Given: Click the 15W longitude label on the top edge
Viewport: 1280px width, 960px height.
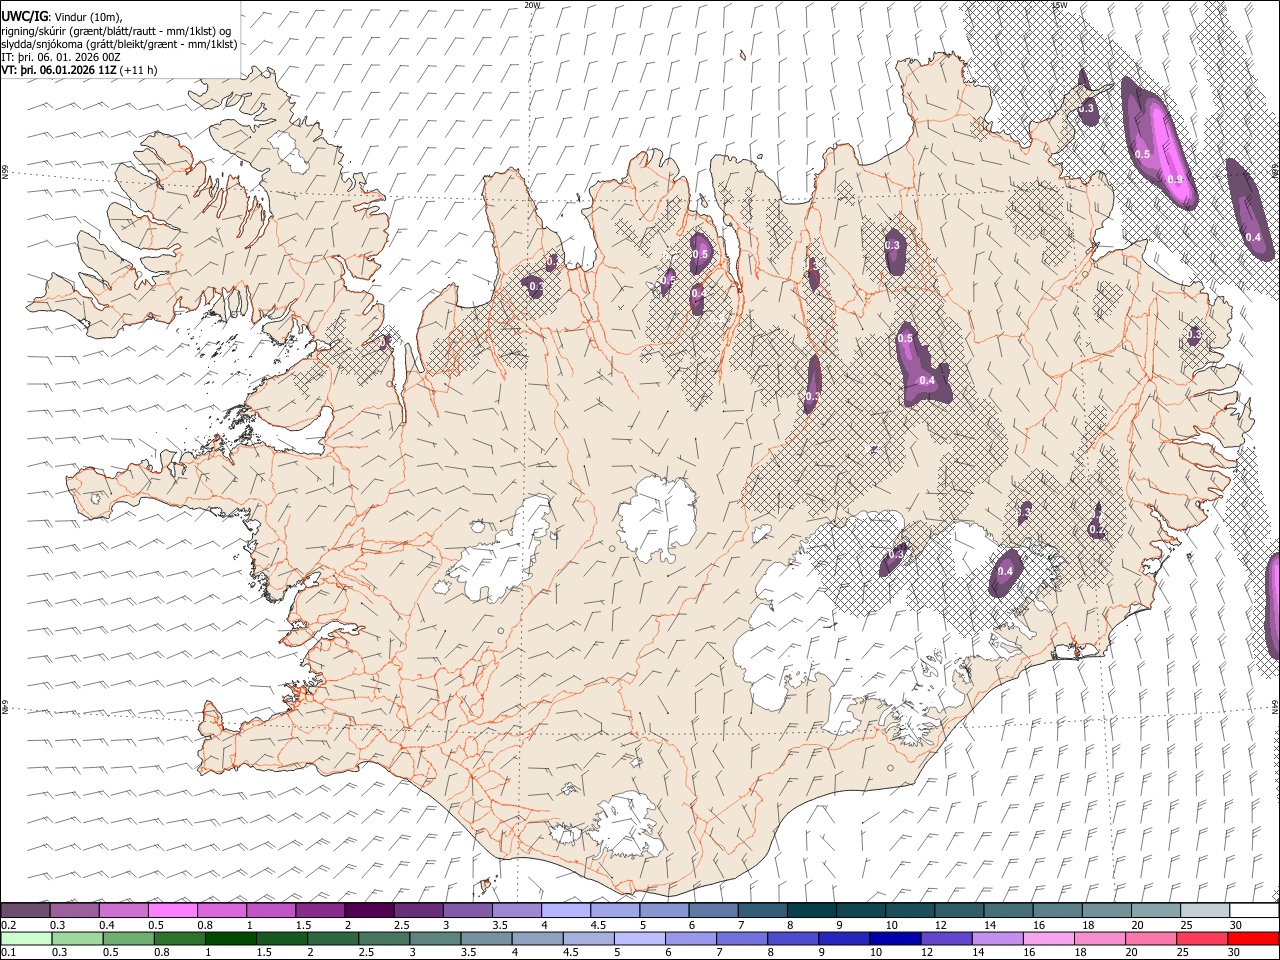Looking at the screenshot, I should tap(1060, 5).
